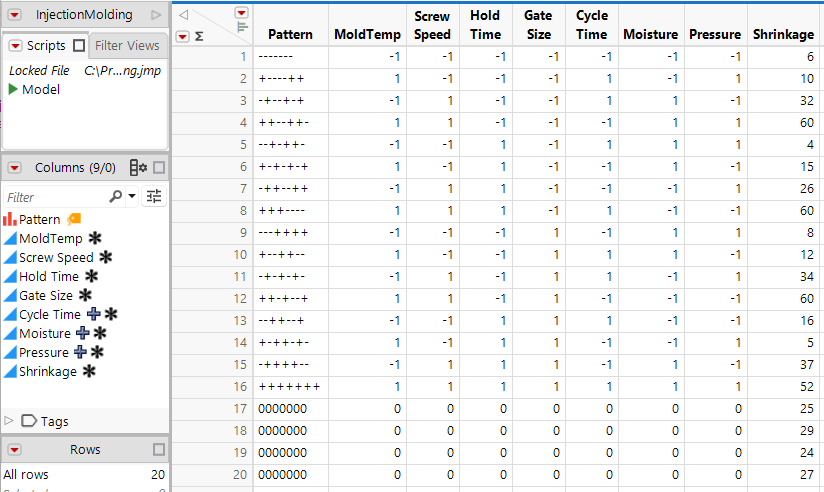
Task: Click the MoldTemp asterisk property icon
Action: click(95, 238)
